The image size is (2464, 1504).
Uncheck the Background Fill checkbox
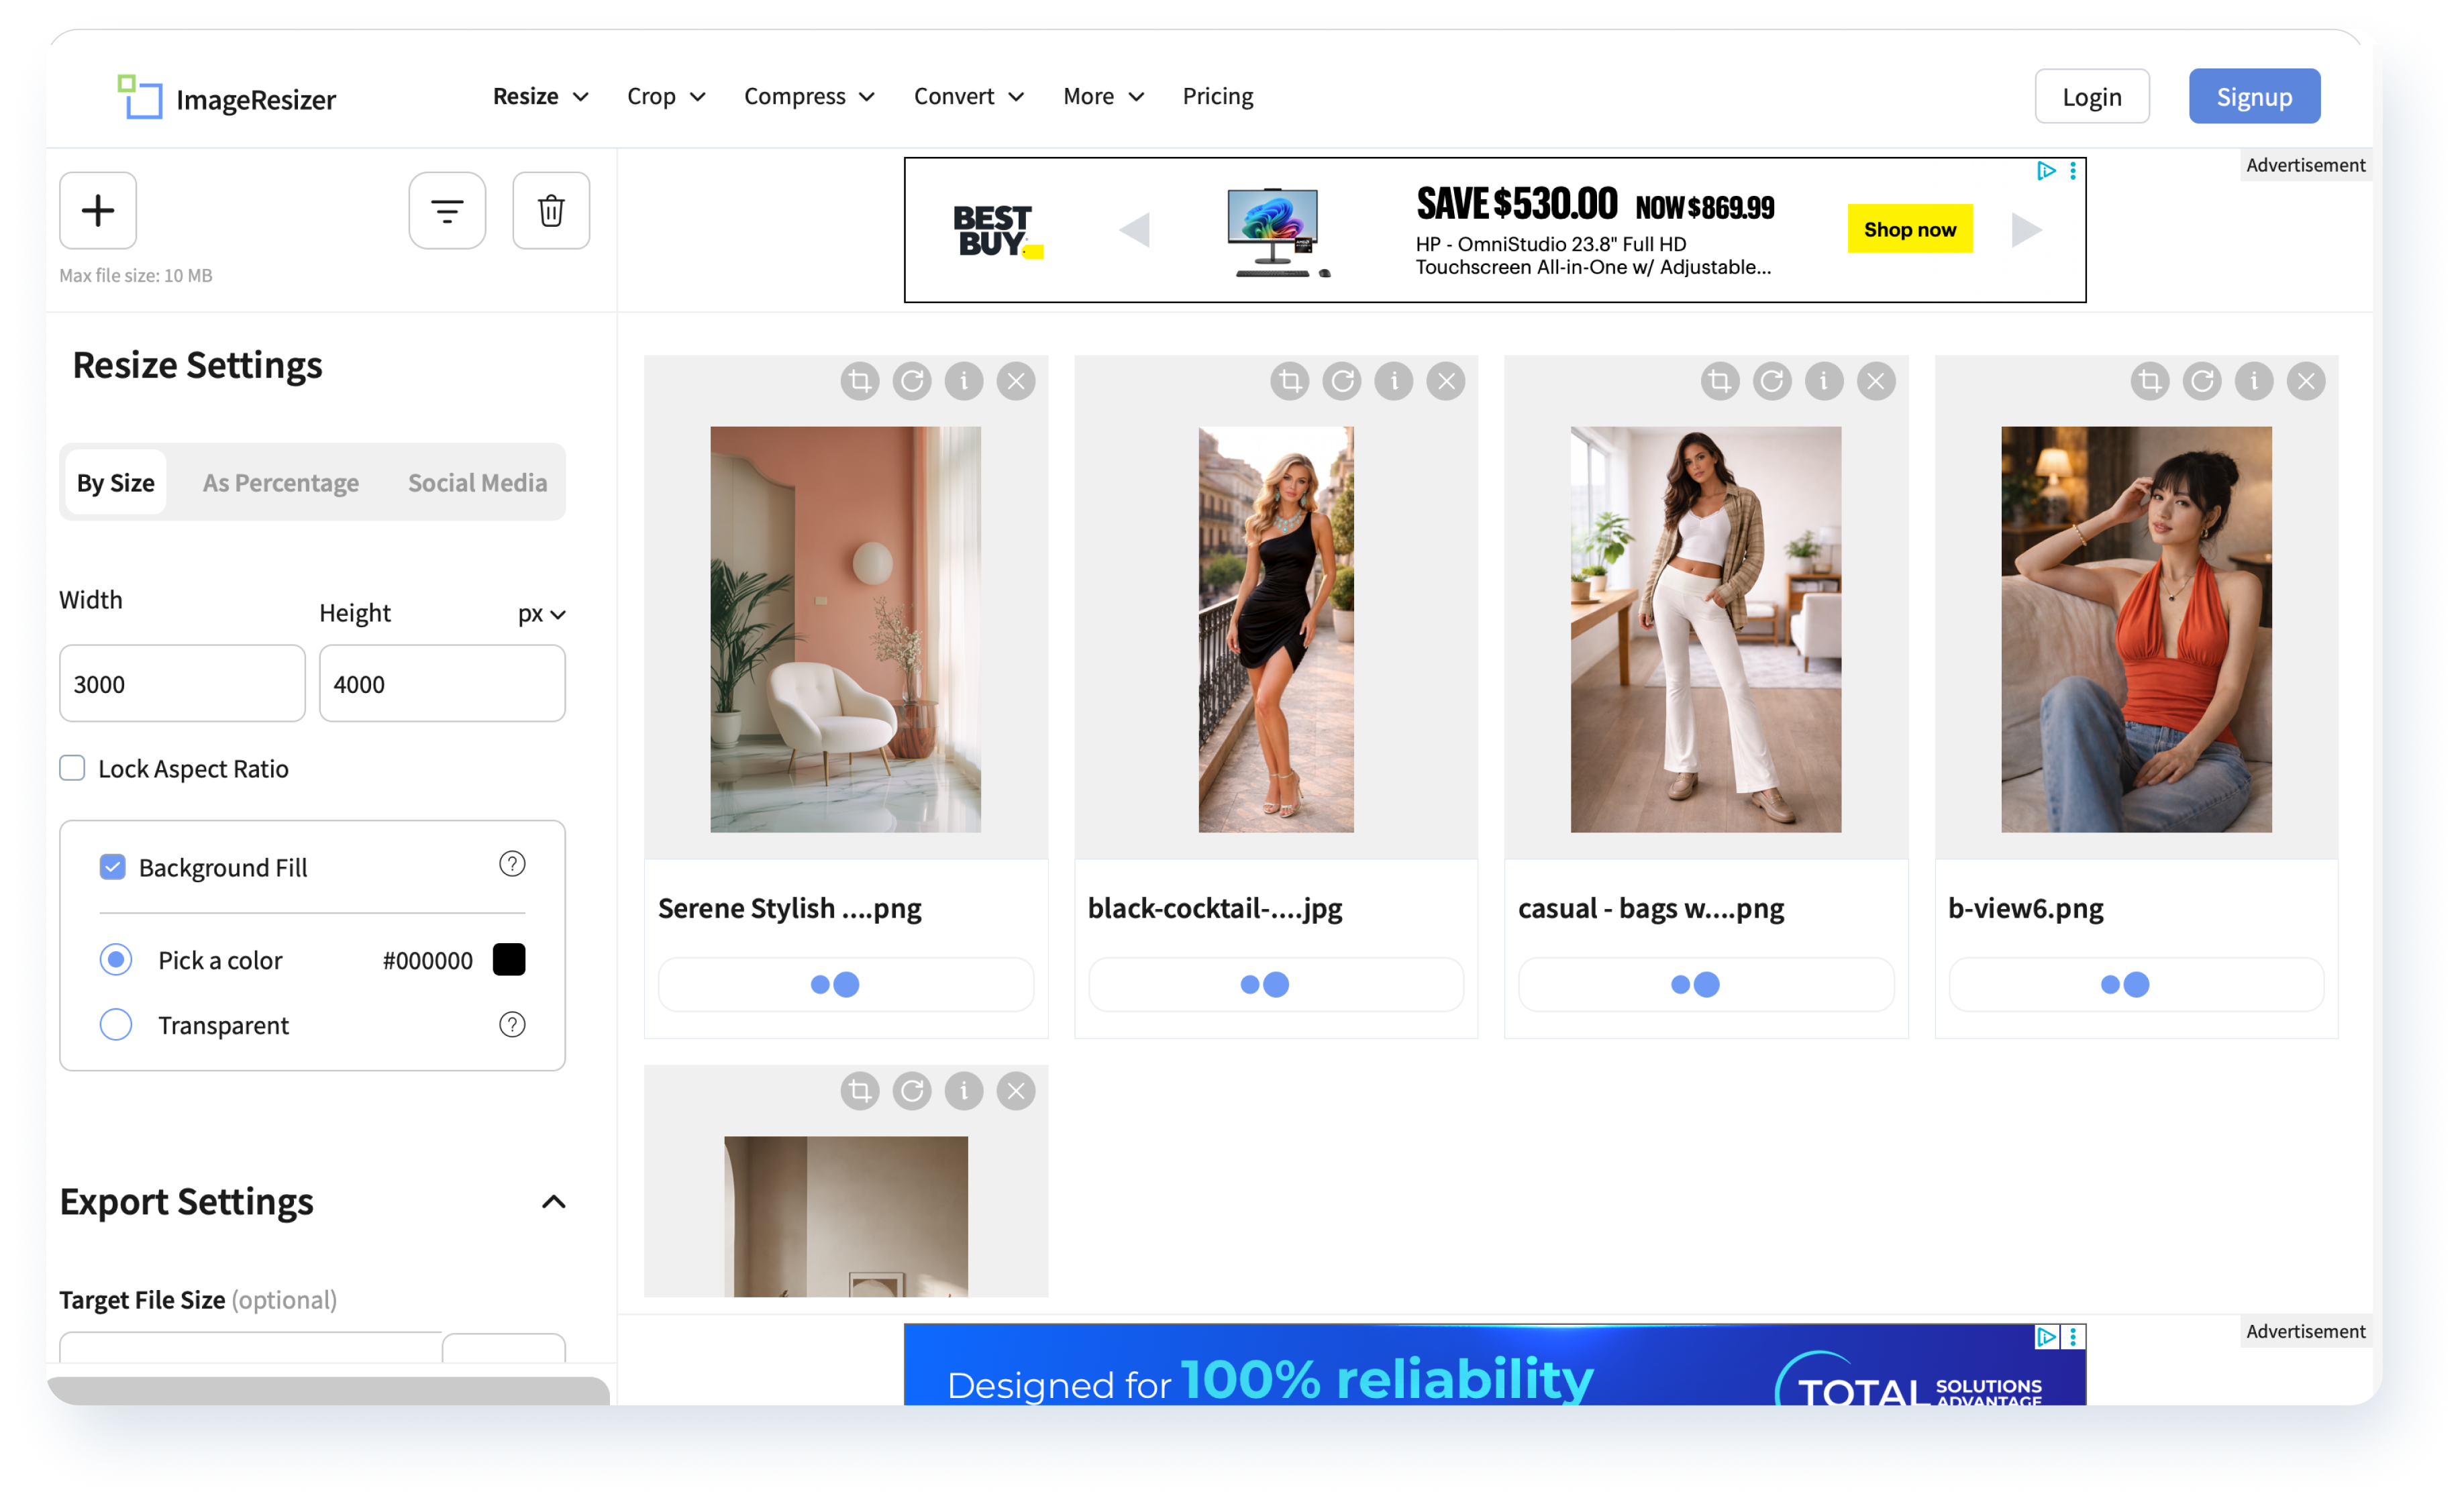[x=113, y=867]
